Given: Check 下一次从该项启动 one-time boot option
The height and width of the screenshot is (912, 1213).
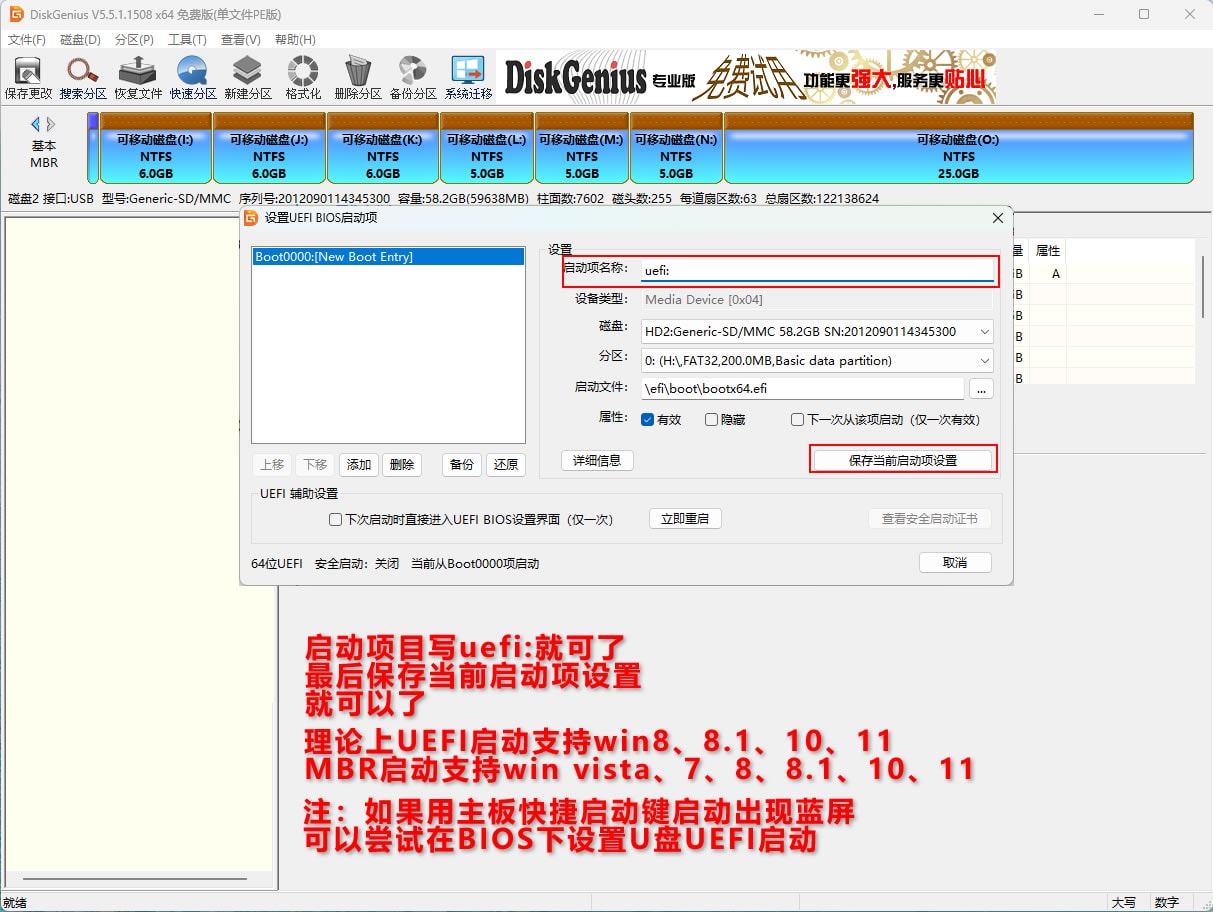Looking at the screenshot, I should [x=798, y=420].
